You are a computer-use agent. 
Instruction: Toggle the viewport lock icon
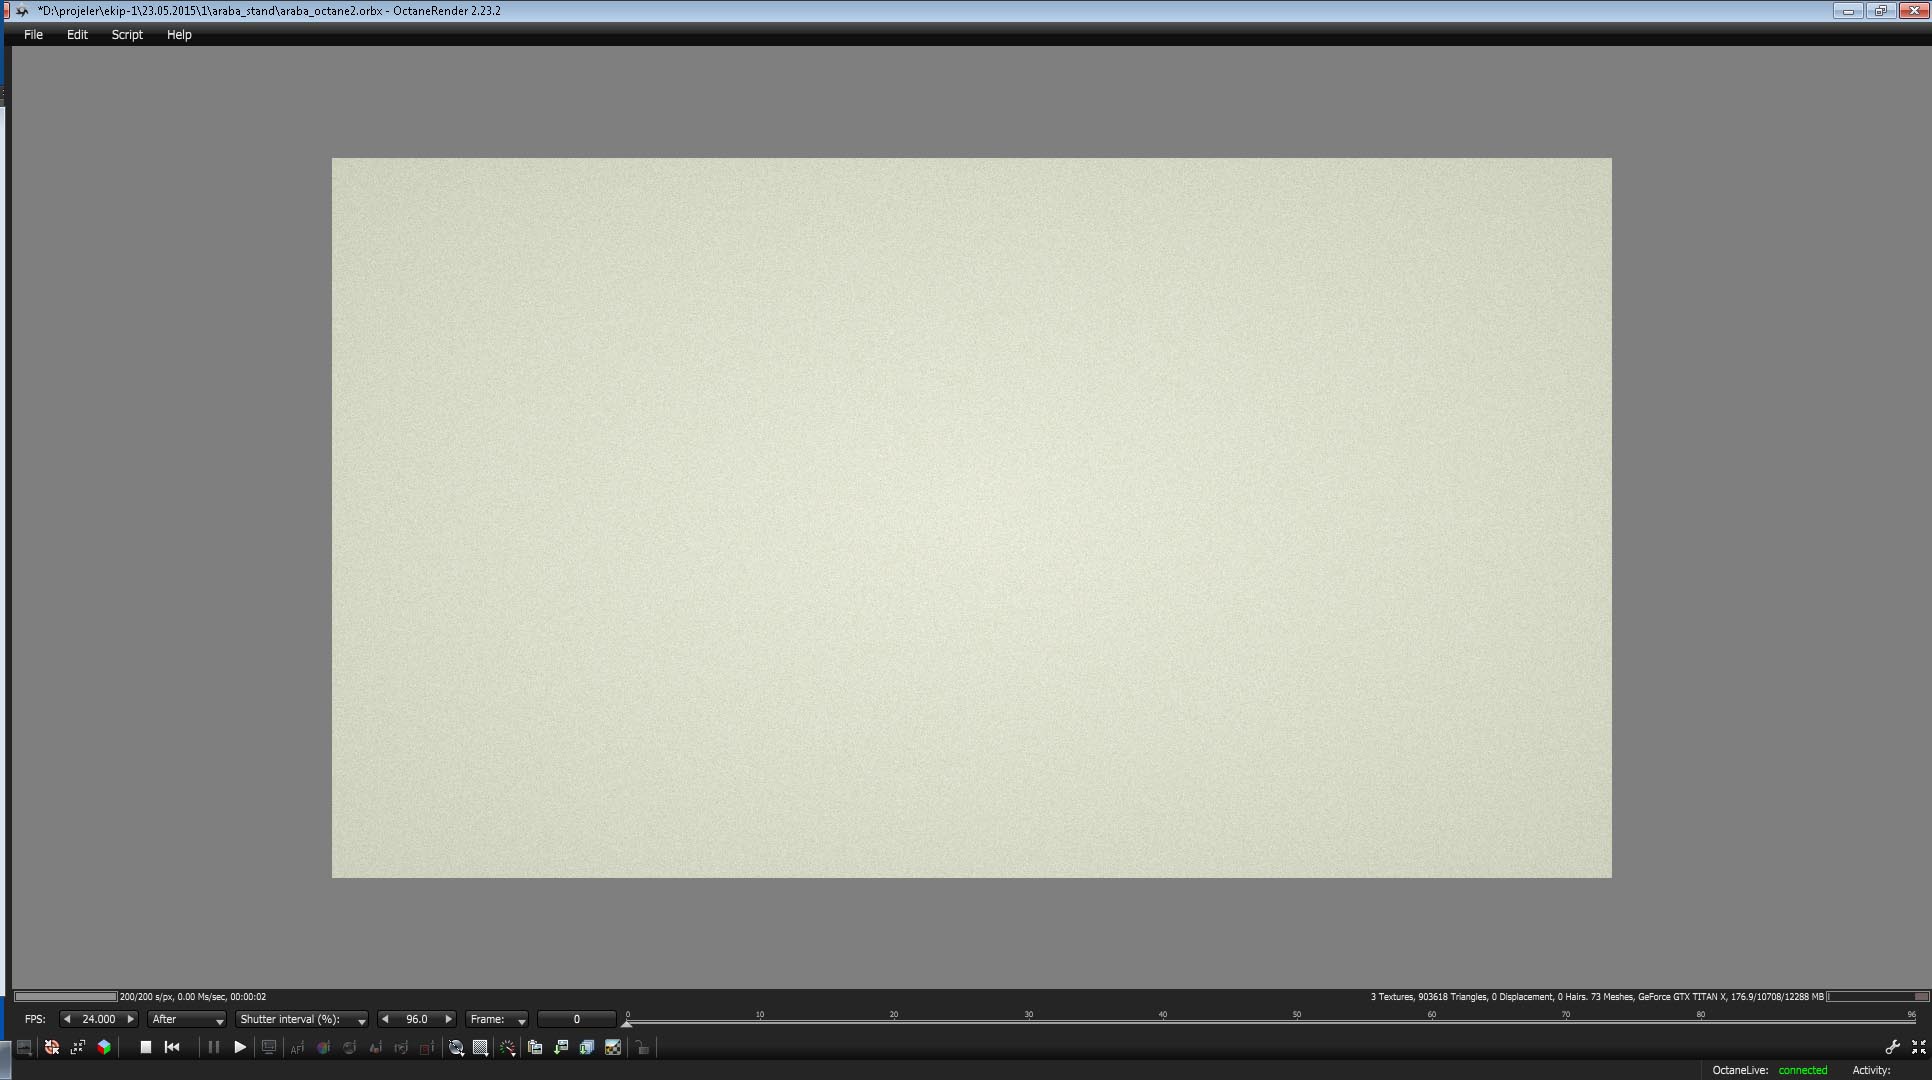tap(642, 1047)
